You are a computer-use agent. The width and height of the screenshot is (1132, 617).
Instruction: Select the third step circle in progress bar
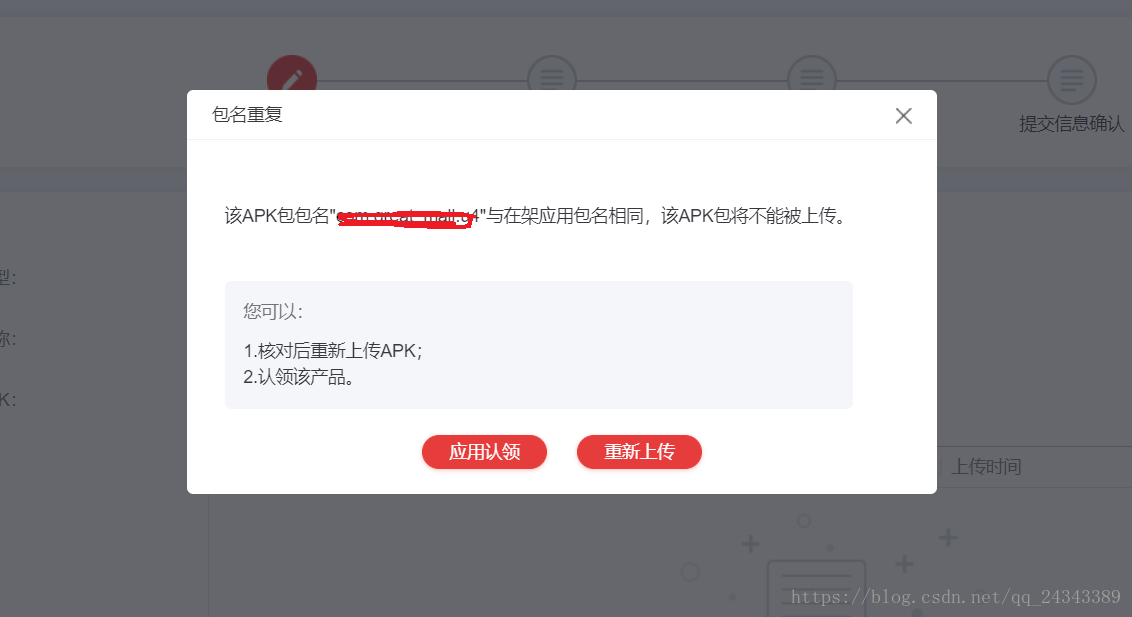coord(811,74)
